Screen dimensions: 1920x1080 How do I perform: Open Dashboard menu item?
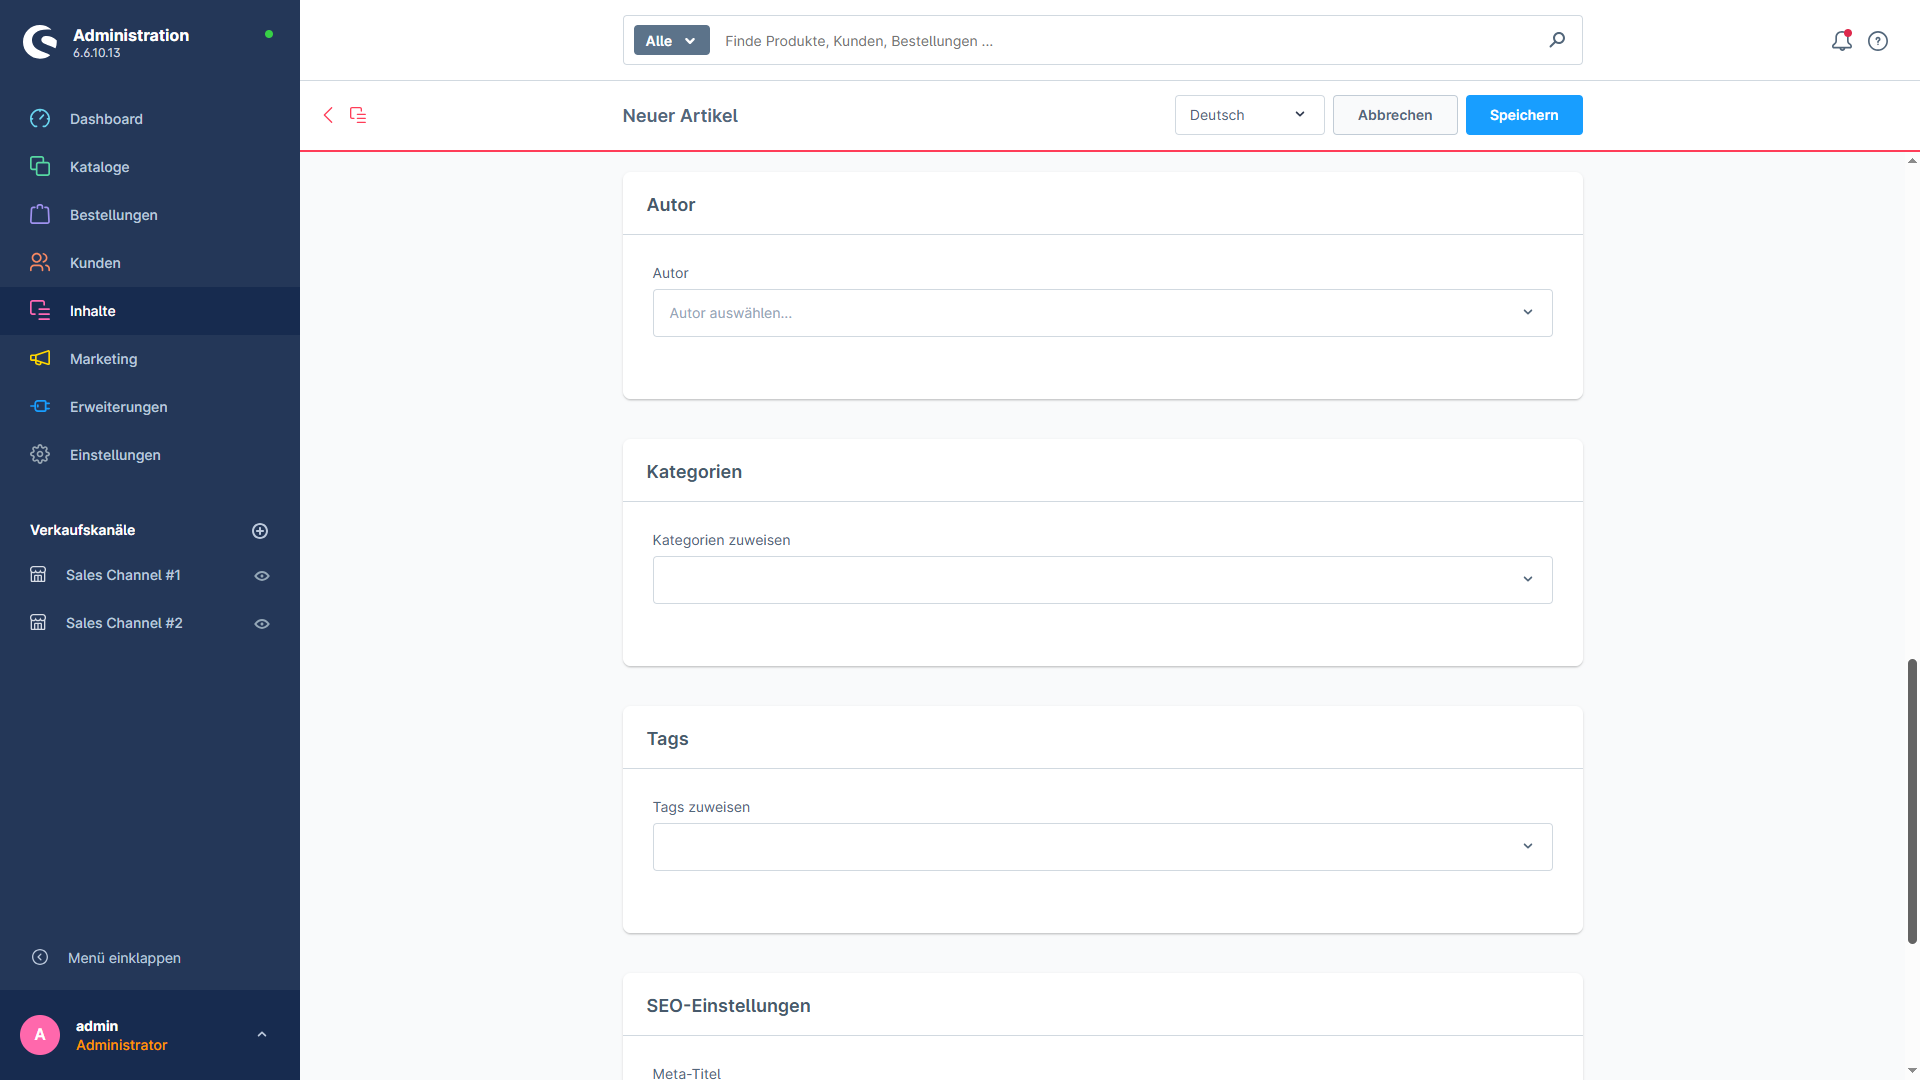pos(150,119)
